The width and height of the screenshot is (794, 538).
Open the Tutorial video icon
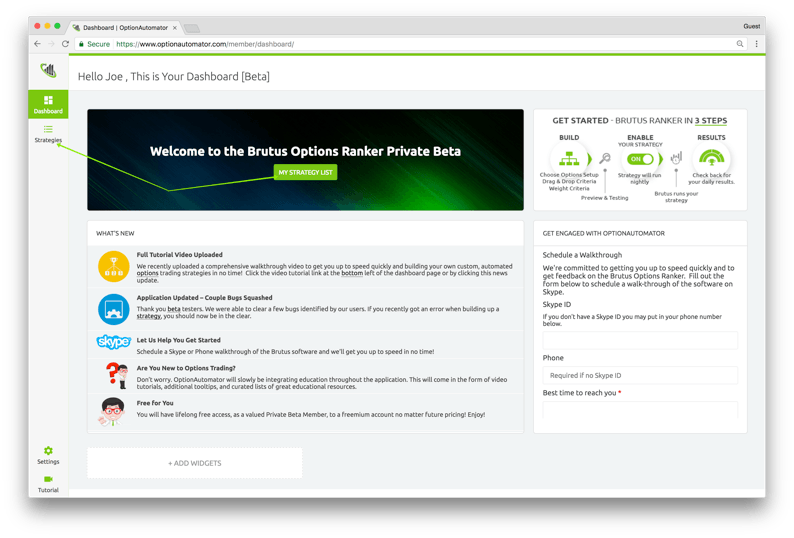click(48, 484)
